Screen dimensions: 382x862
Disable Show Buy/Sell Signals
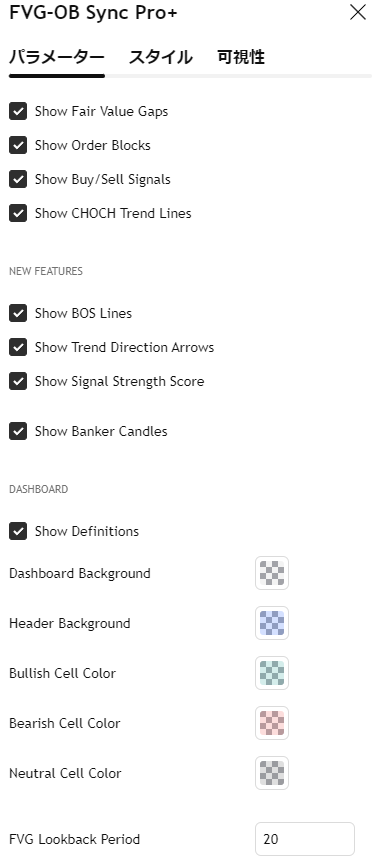(x=18, y=180)
